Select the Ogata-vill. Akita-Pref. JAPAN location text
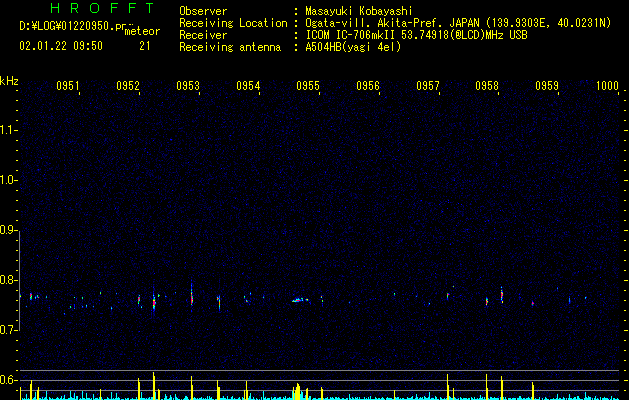 (x=458, y=23)
